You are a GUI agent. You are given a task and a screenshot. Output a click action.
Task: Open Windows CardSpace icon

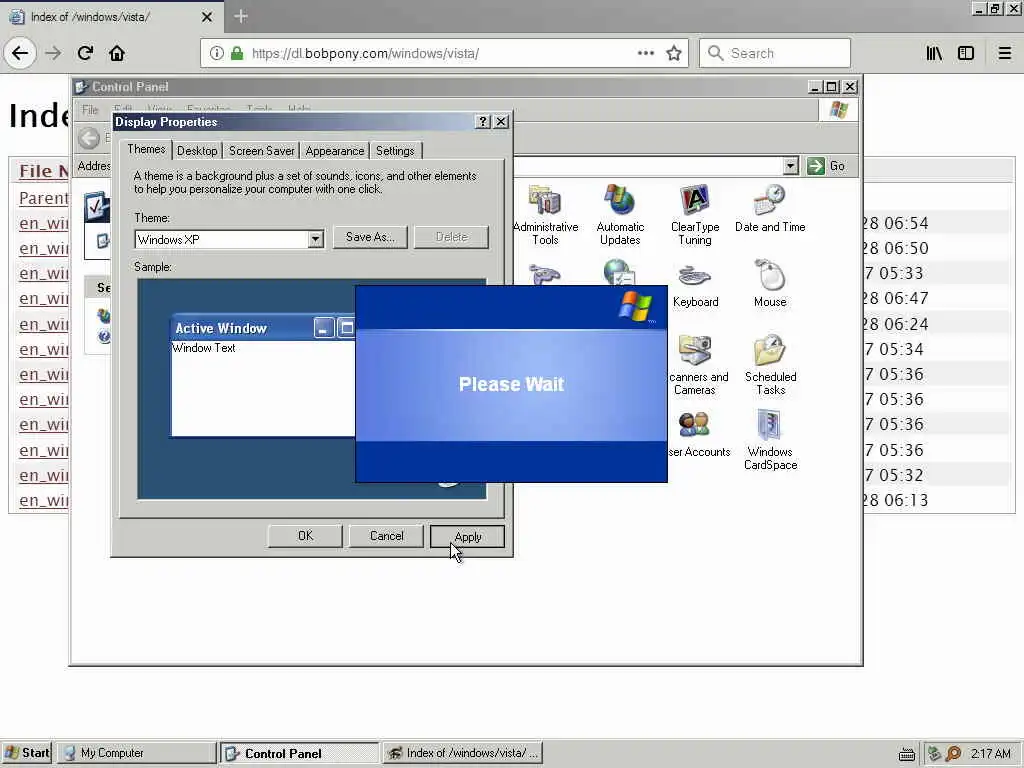pyautogui.click(x=771, y=440)
